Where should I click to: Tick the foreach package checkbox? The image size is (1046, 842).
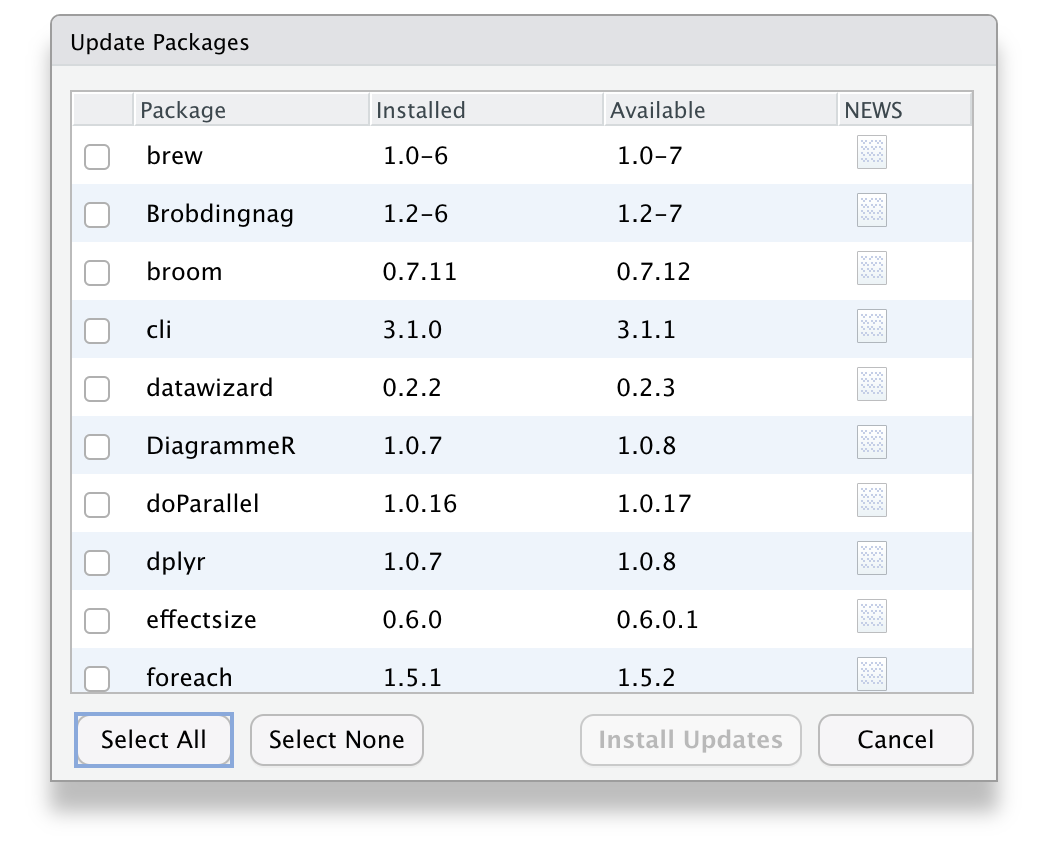(x=97, y=679)
